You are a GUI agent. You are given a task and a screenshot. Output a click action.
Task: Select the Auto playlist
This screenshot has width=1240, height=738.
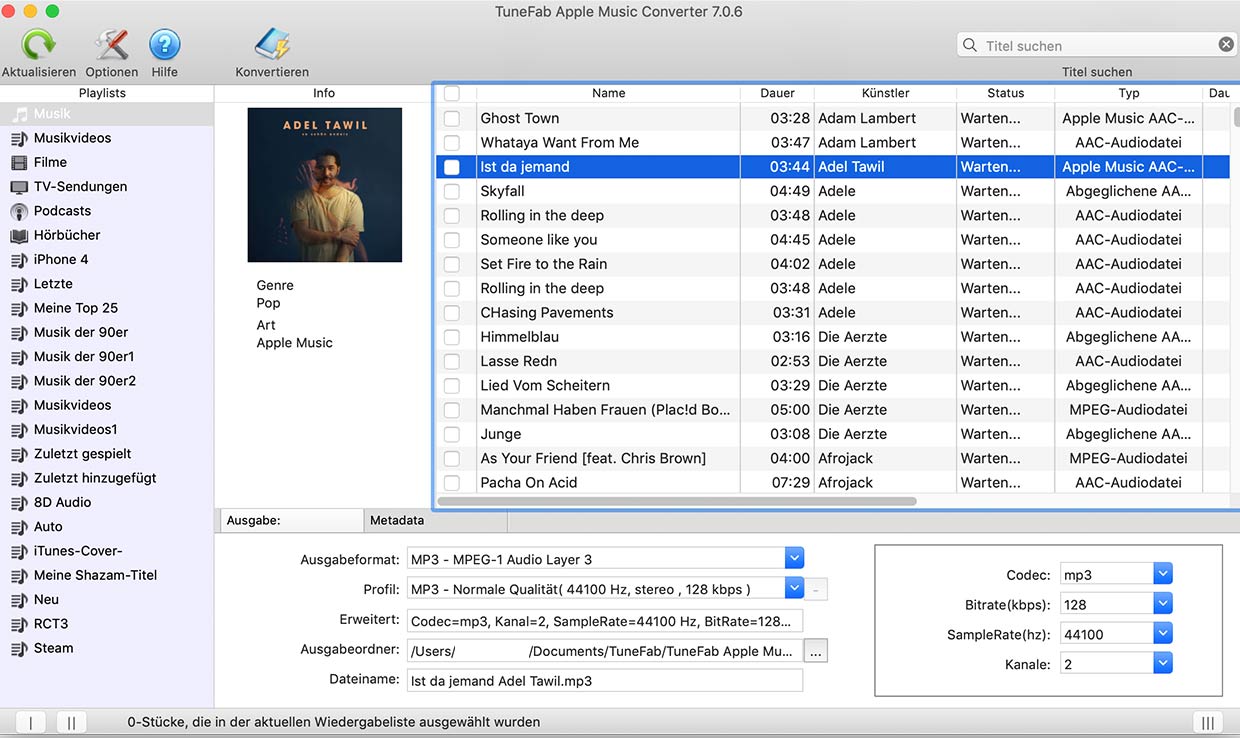[107, 527]
